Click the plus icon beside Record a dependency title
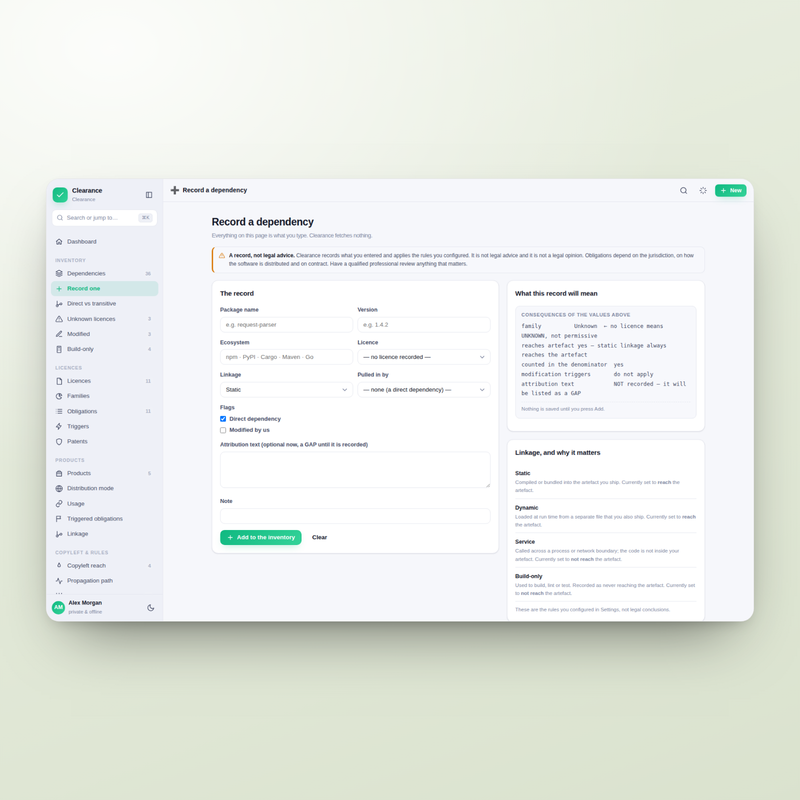 (x=175, y=190)
